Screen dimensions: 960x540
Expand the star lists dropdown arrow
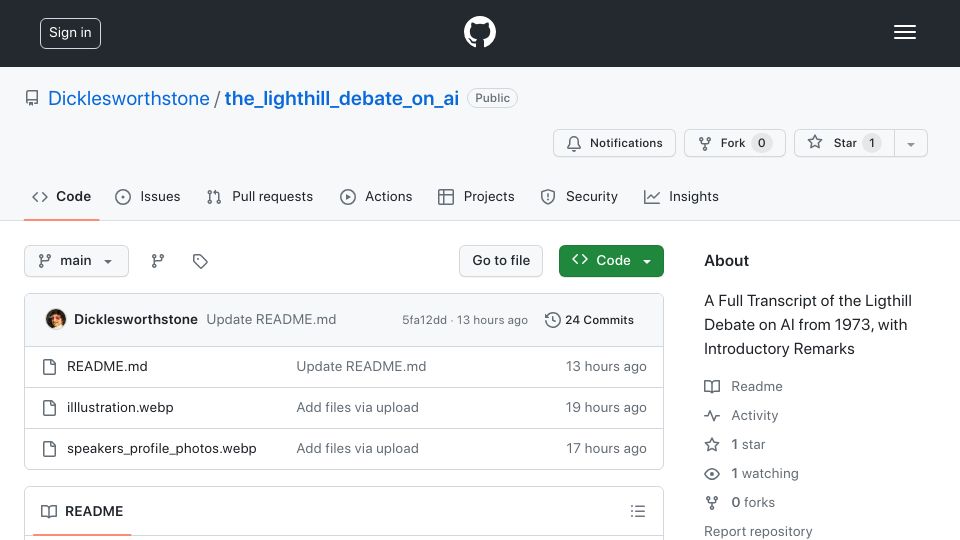[x=911, y=143]
